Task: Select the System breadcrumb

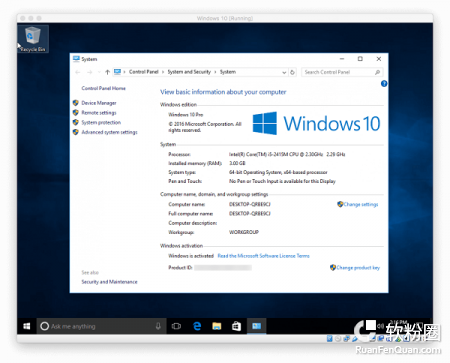Action: pyautogui.click(x=228, y=72)
